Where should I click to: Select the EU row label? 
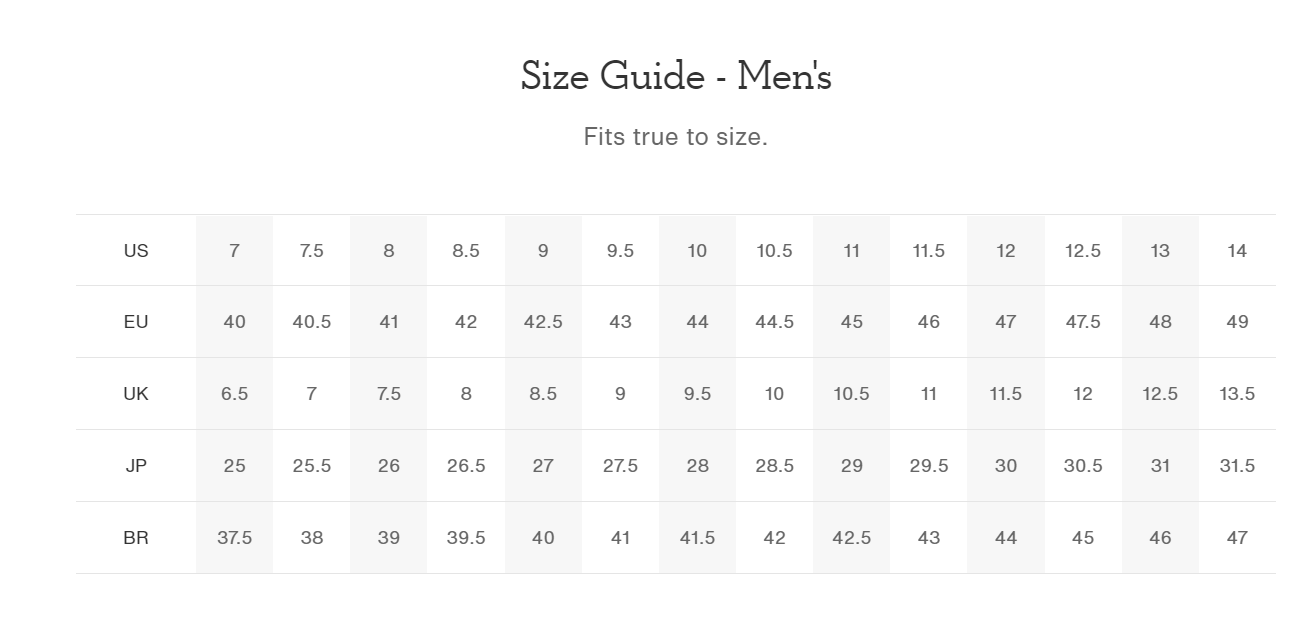pyautogui.click(x=136, y=322)
